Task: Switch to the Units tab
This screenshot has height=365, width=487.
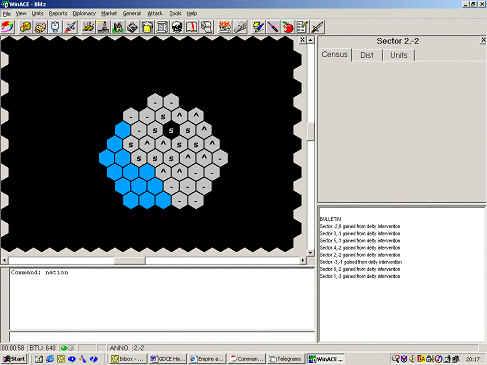Action: click(x=399, y=55)
